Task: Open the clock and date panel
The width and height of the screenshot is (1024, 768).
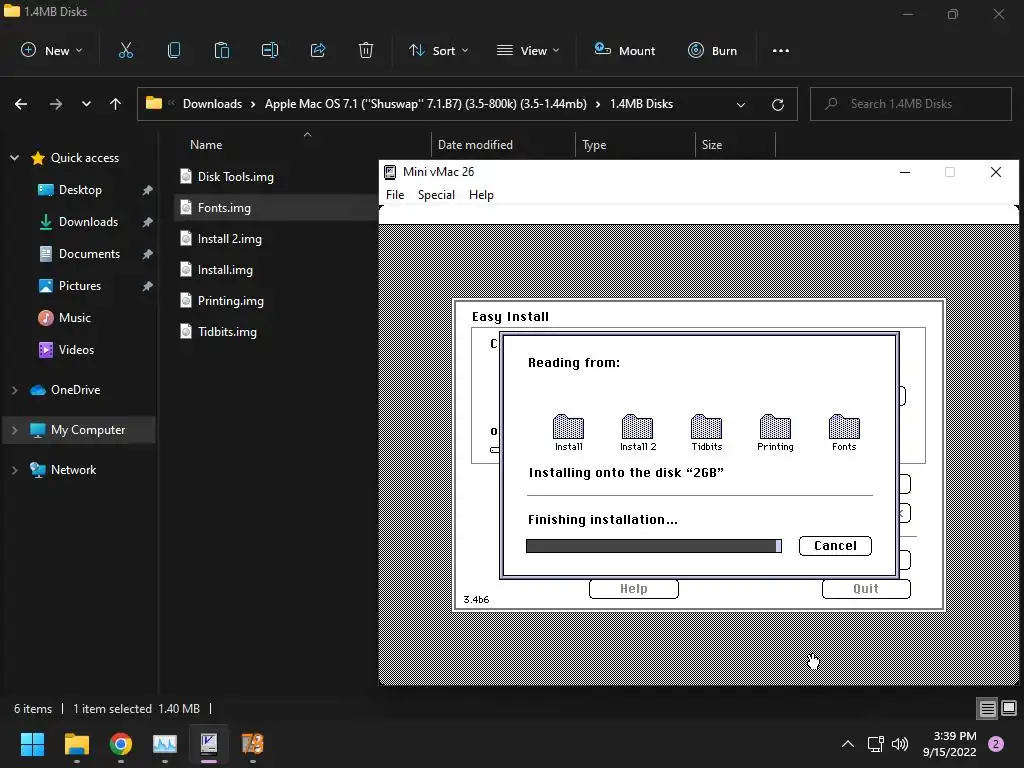Action: coord(950,744)
